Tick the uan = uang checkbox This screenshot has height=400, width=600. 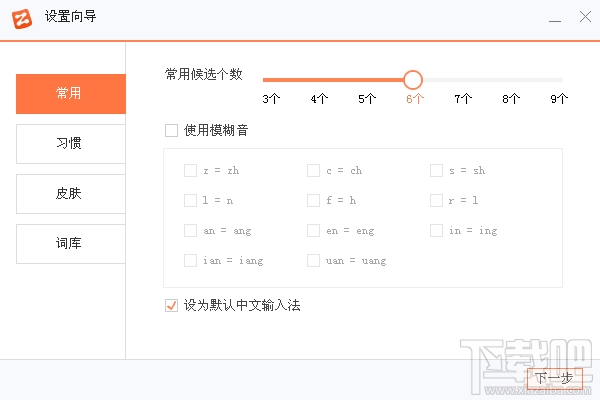coord(313,260)
